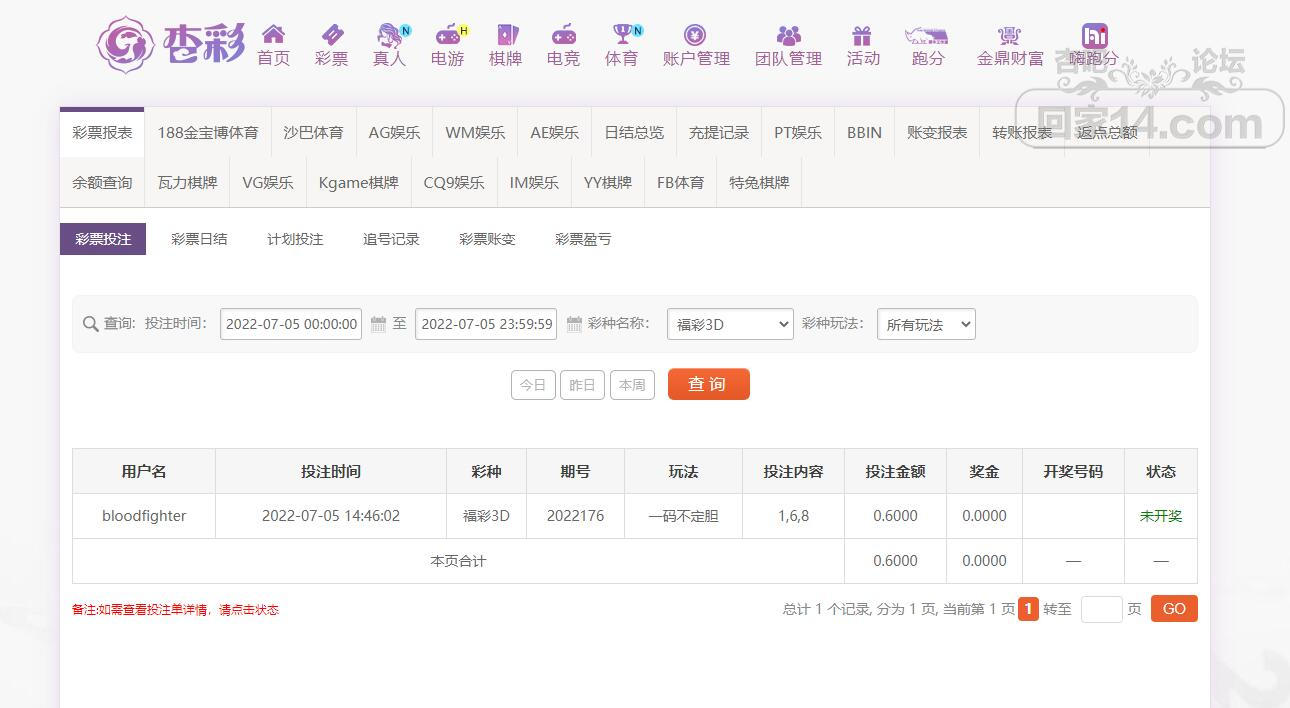
Task: Open calendar icon beside start time
Action: (378, 324)
